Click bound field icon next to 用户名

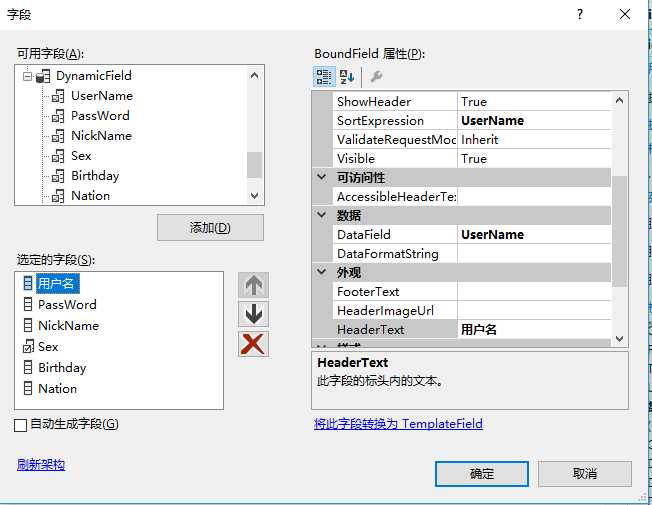[x=28, y=284]
